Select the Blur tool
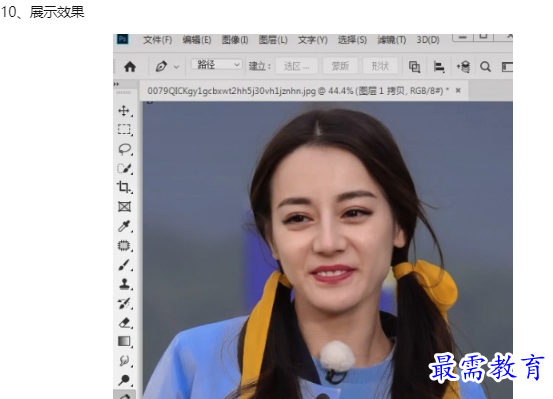 124,361
